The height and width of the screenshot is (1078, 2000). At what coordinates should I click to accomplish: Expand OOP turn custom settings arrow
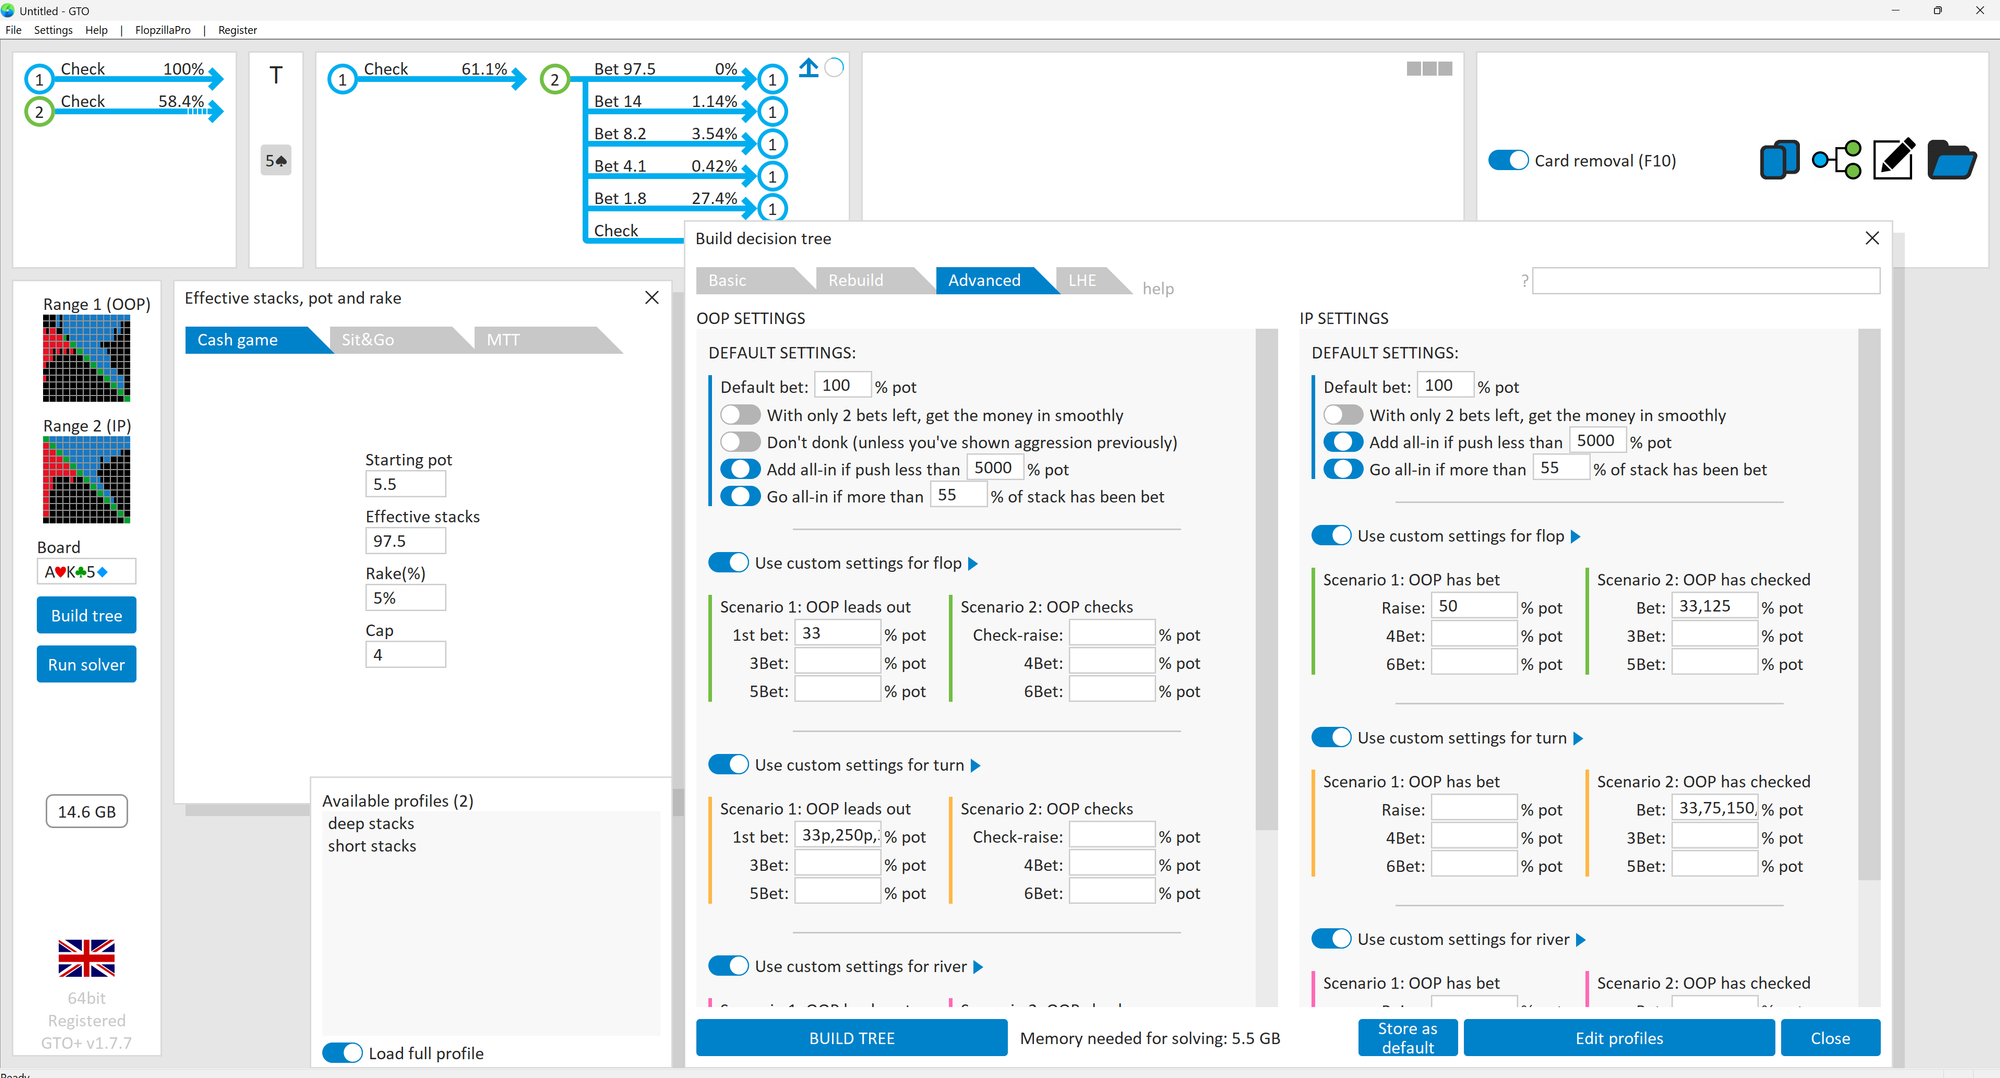click(x=976, y=766)
